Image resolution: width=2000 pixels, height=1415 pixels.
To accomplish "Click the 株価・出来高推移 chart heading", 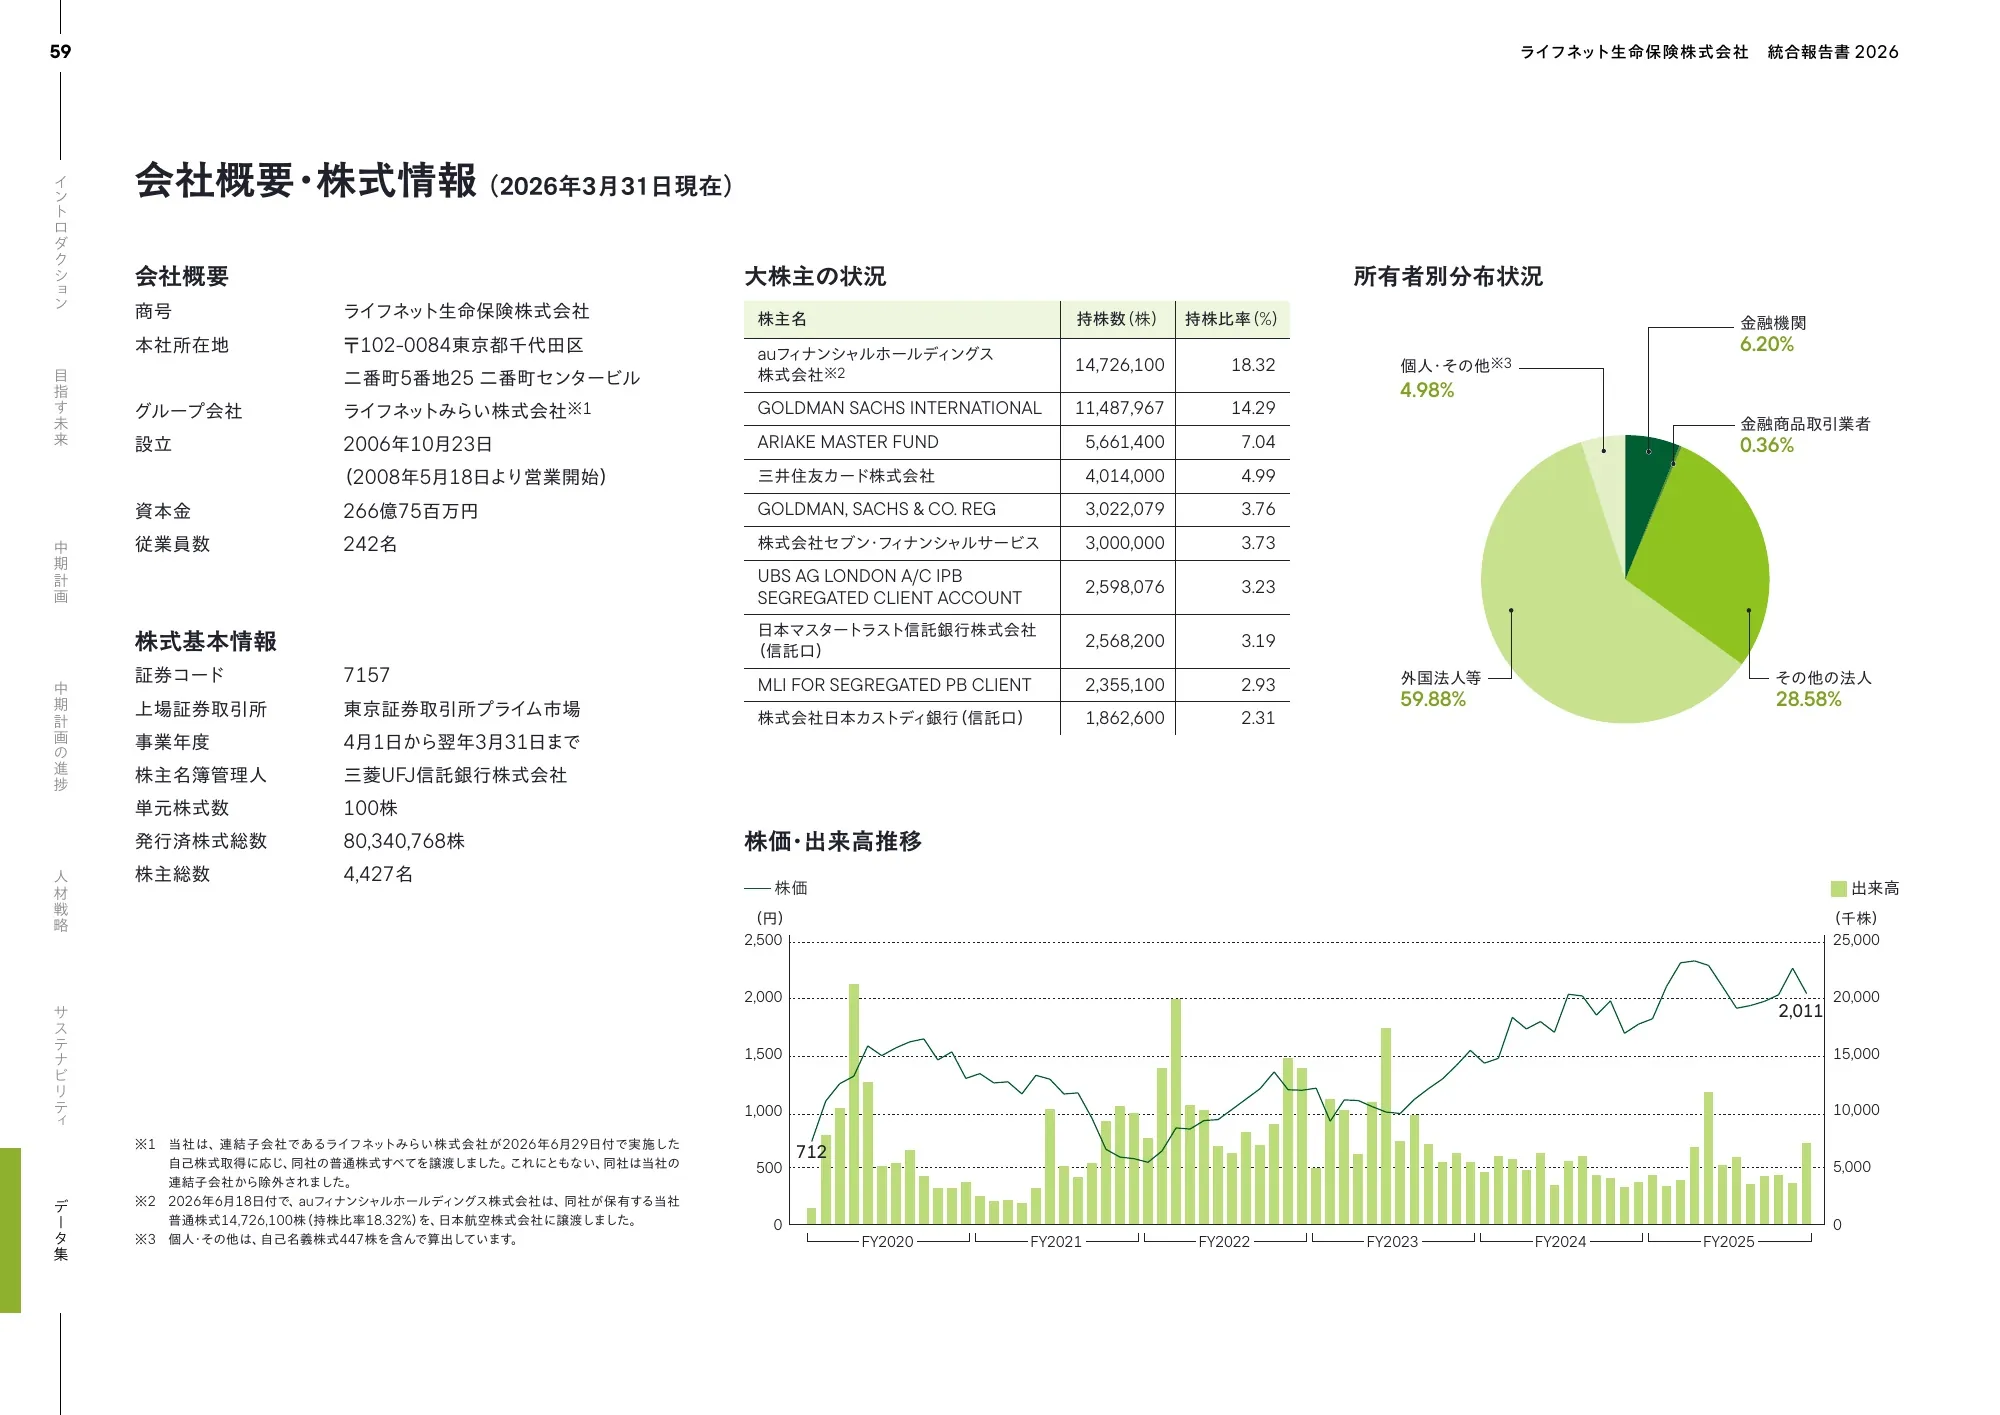I will point(833,841).
